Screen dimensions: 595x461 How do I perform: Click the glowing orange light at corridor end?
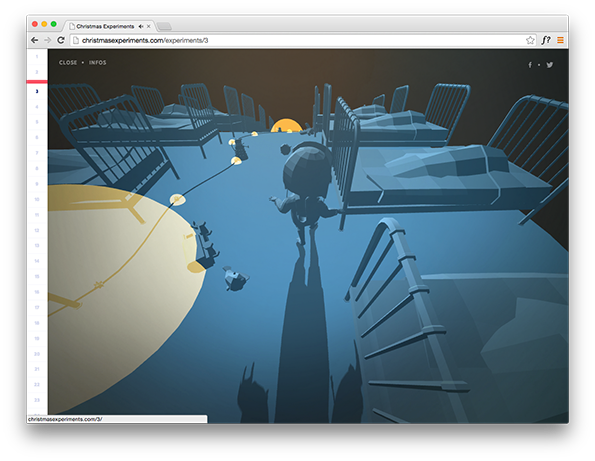(x=287, y=126)
